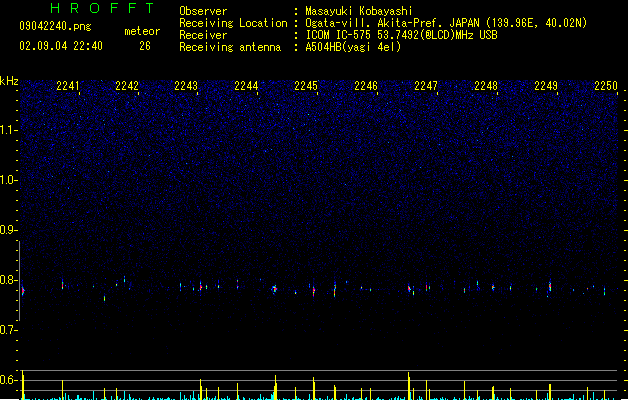Click the ICOM IC-575 receiver text

click(402, 35)
